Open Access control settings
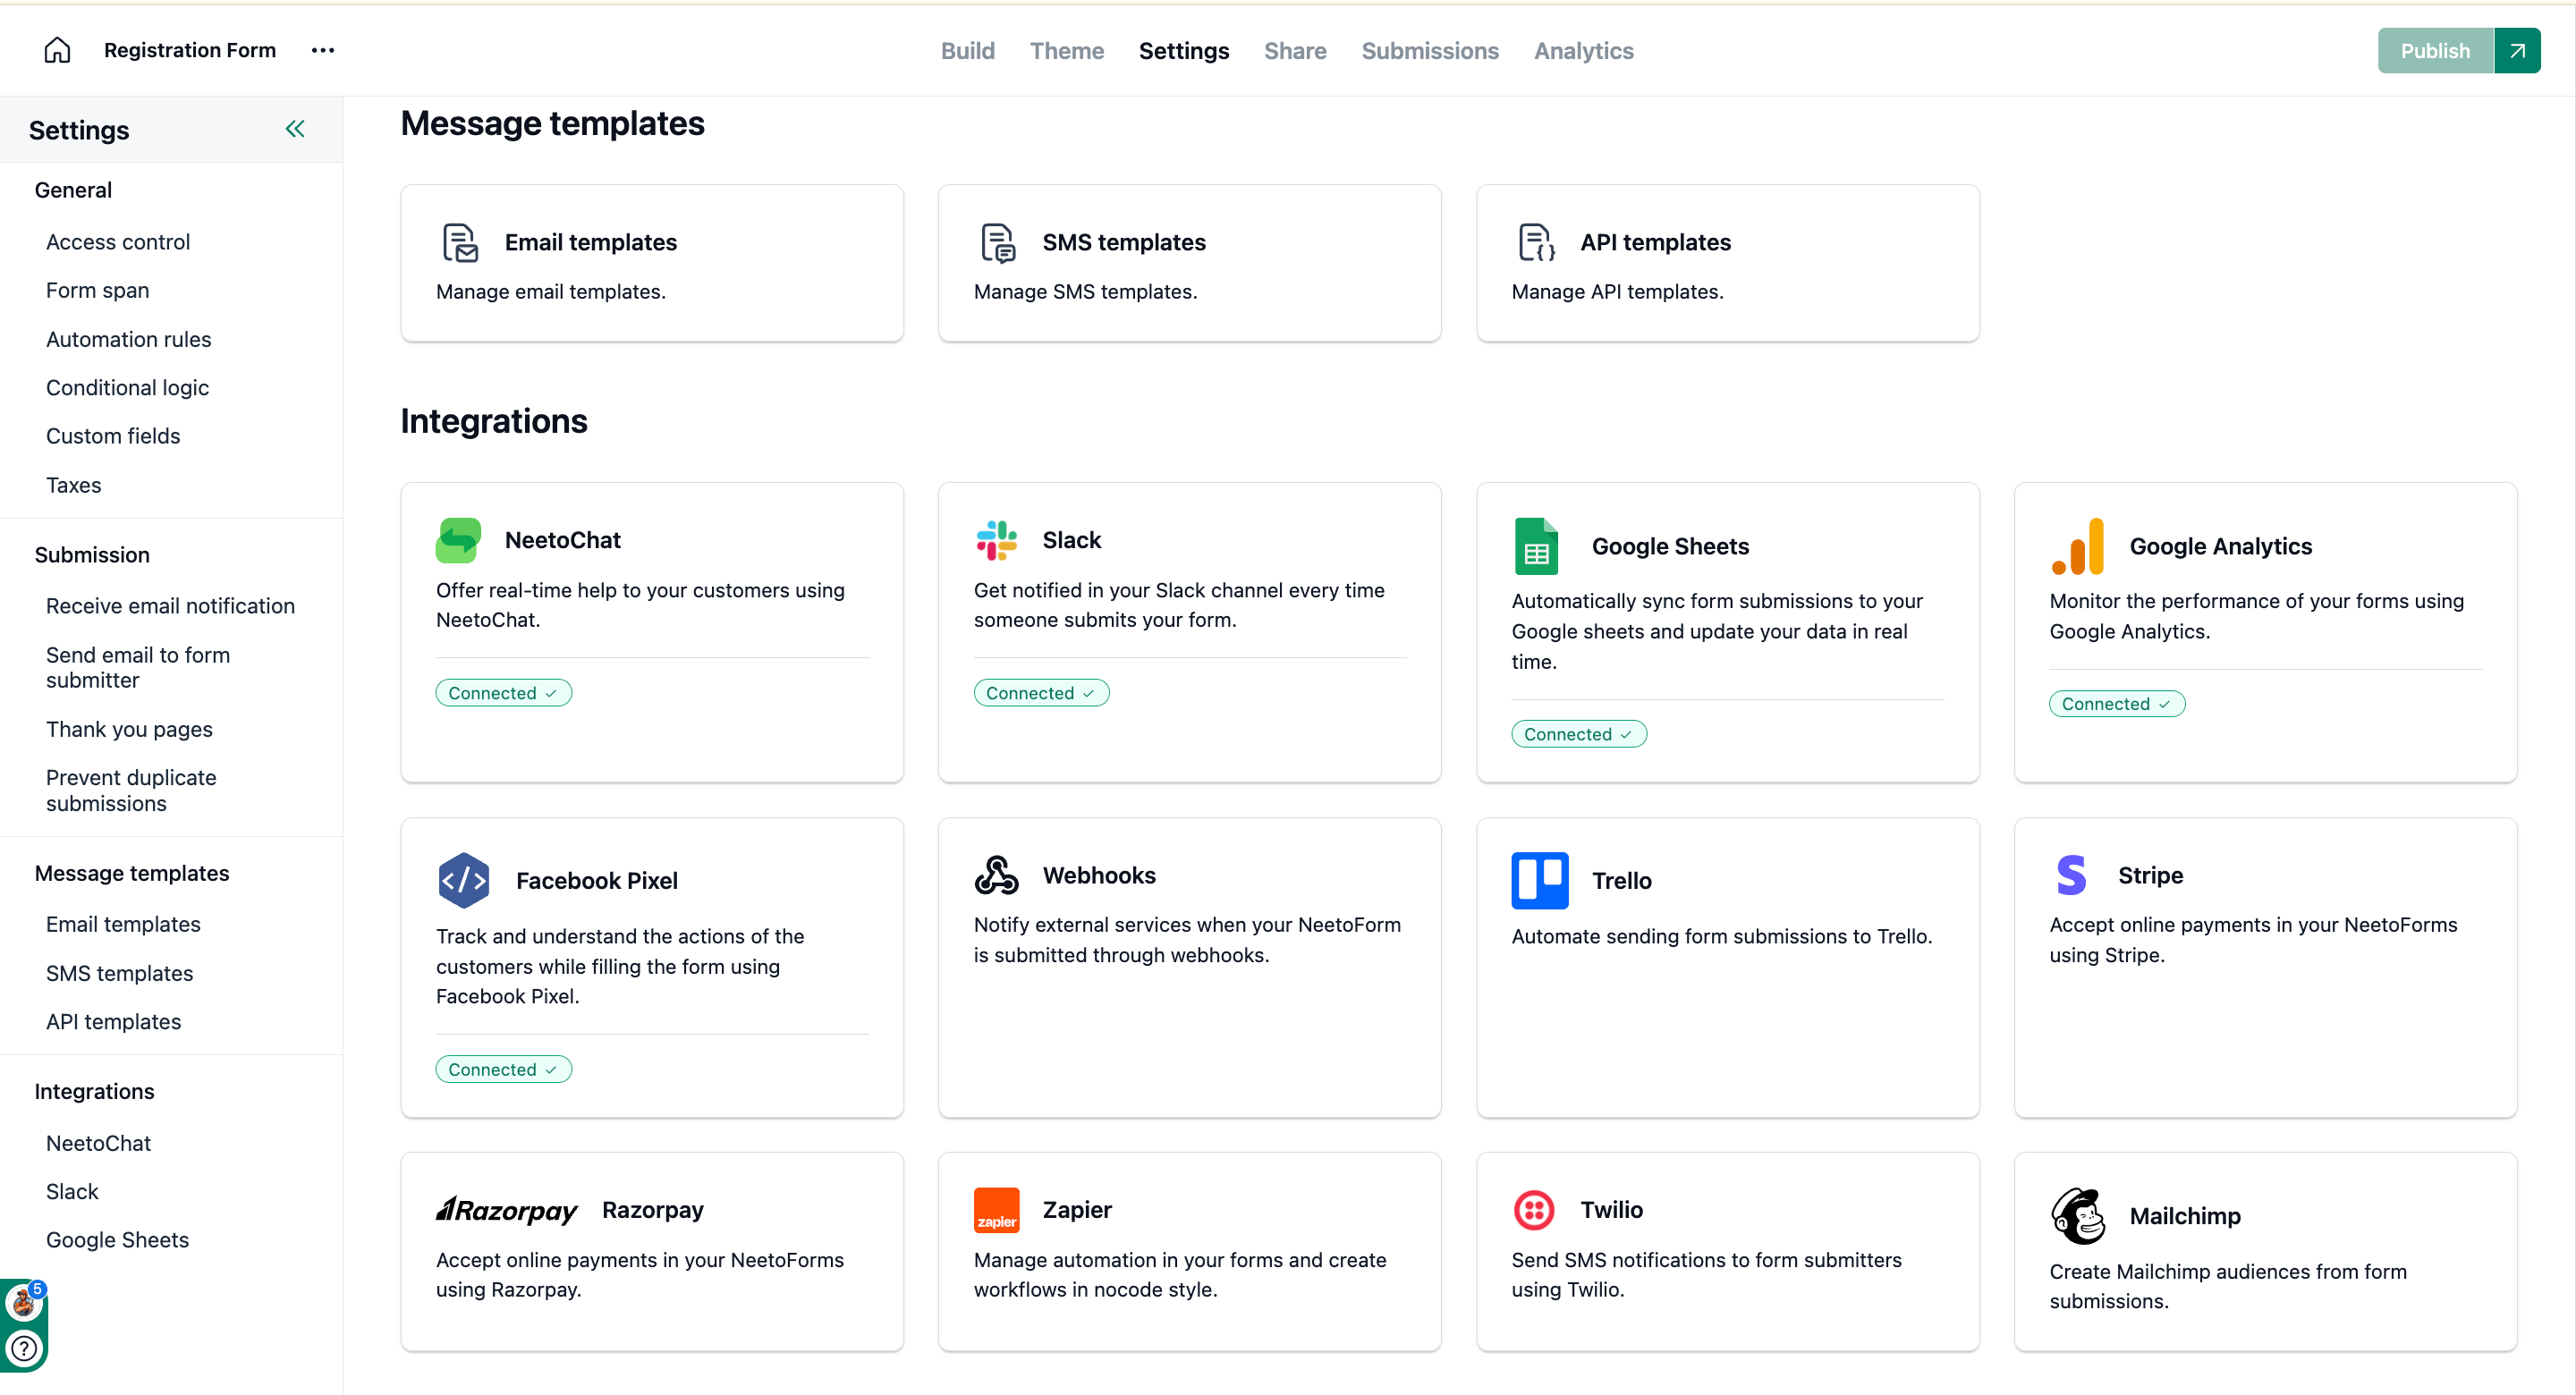2576x1395 pixels. 118,242
